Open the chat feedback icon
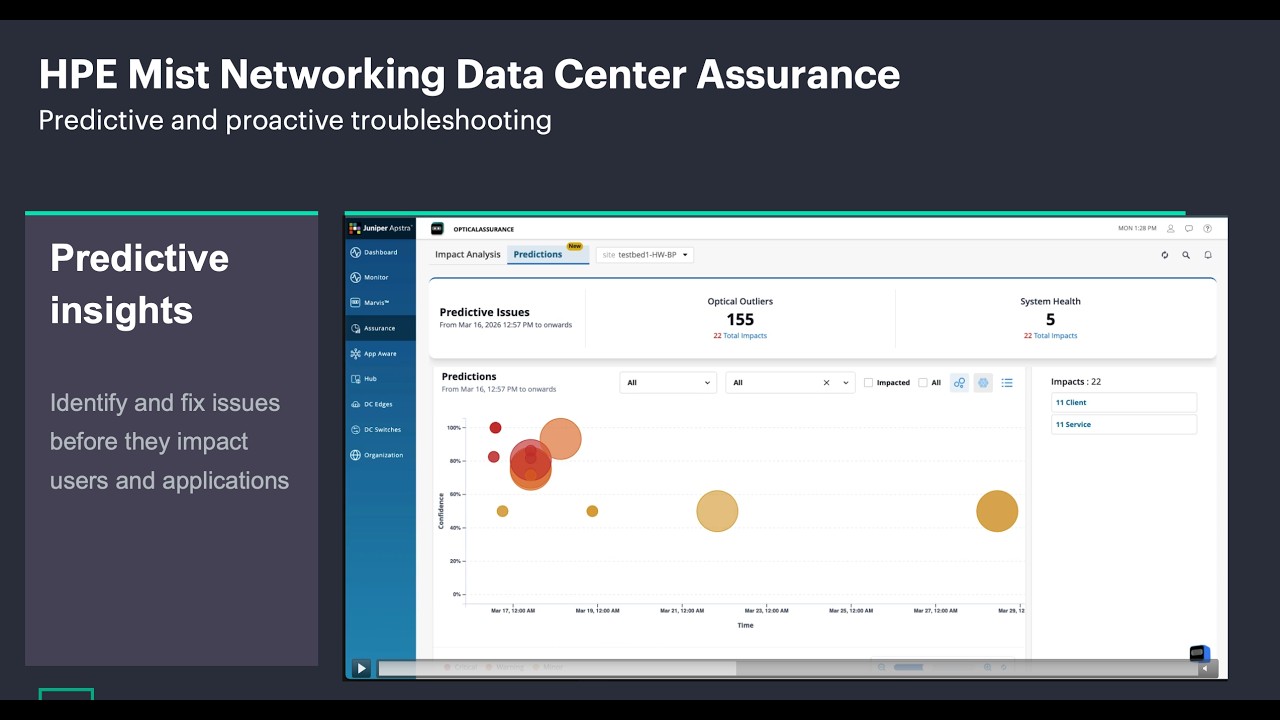This screenshot has height=720, width=1280. pos(1189,229)
